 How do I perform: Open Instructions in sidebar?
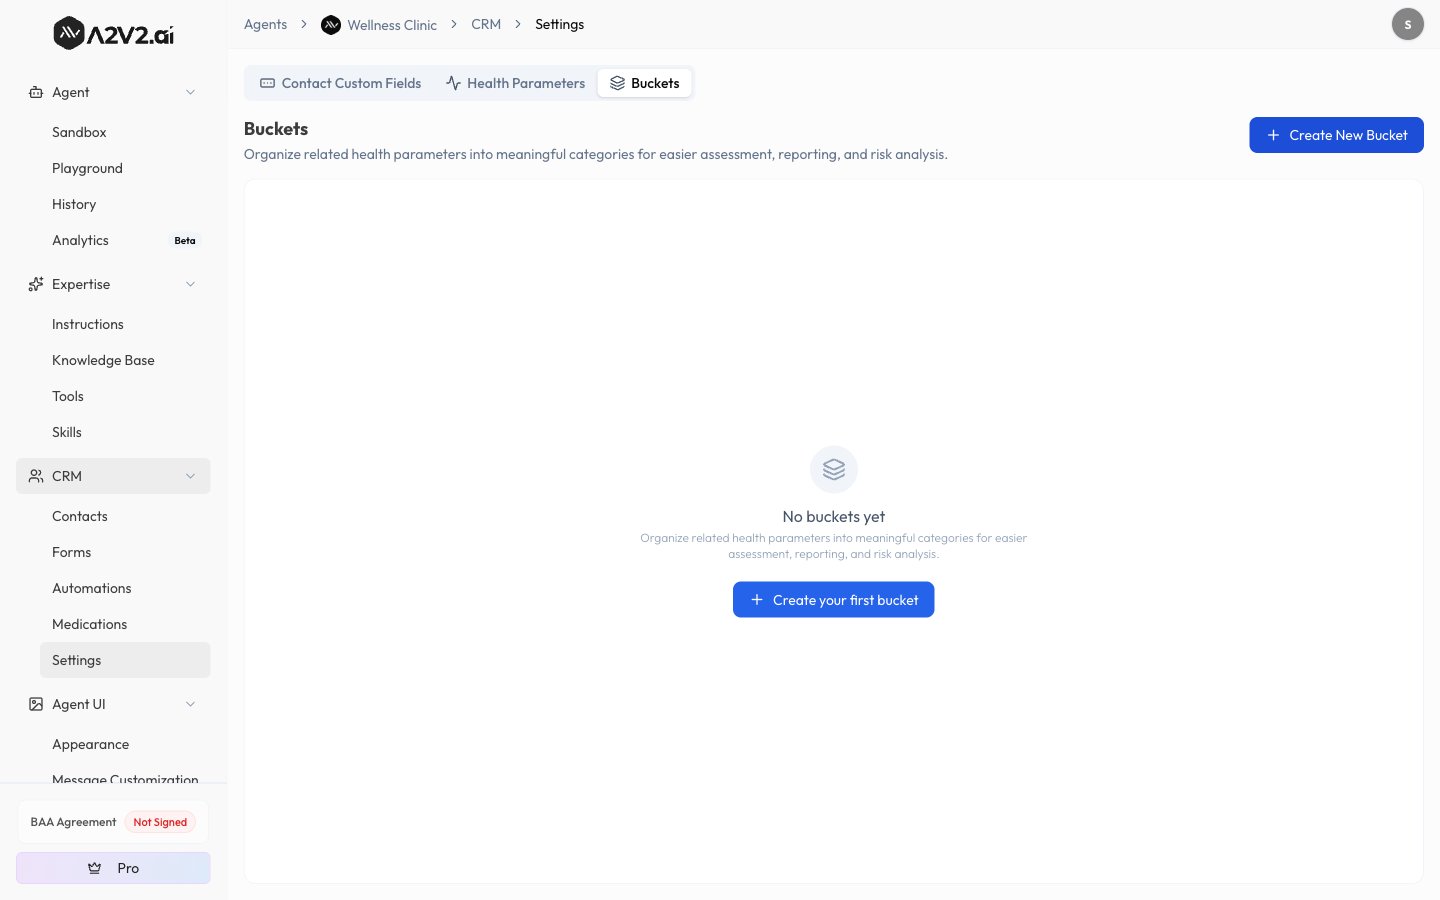click(x=125, y=324)
